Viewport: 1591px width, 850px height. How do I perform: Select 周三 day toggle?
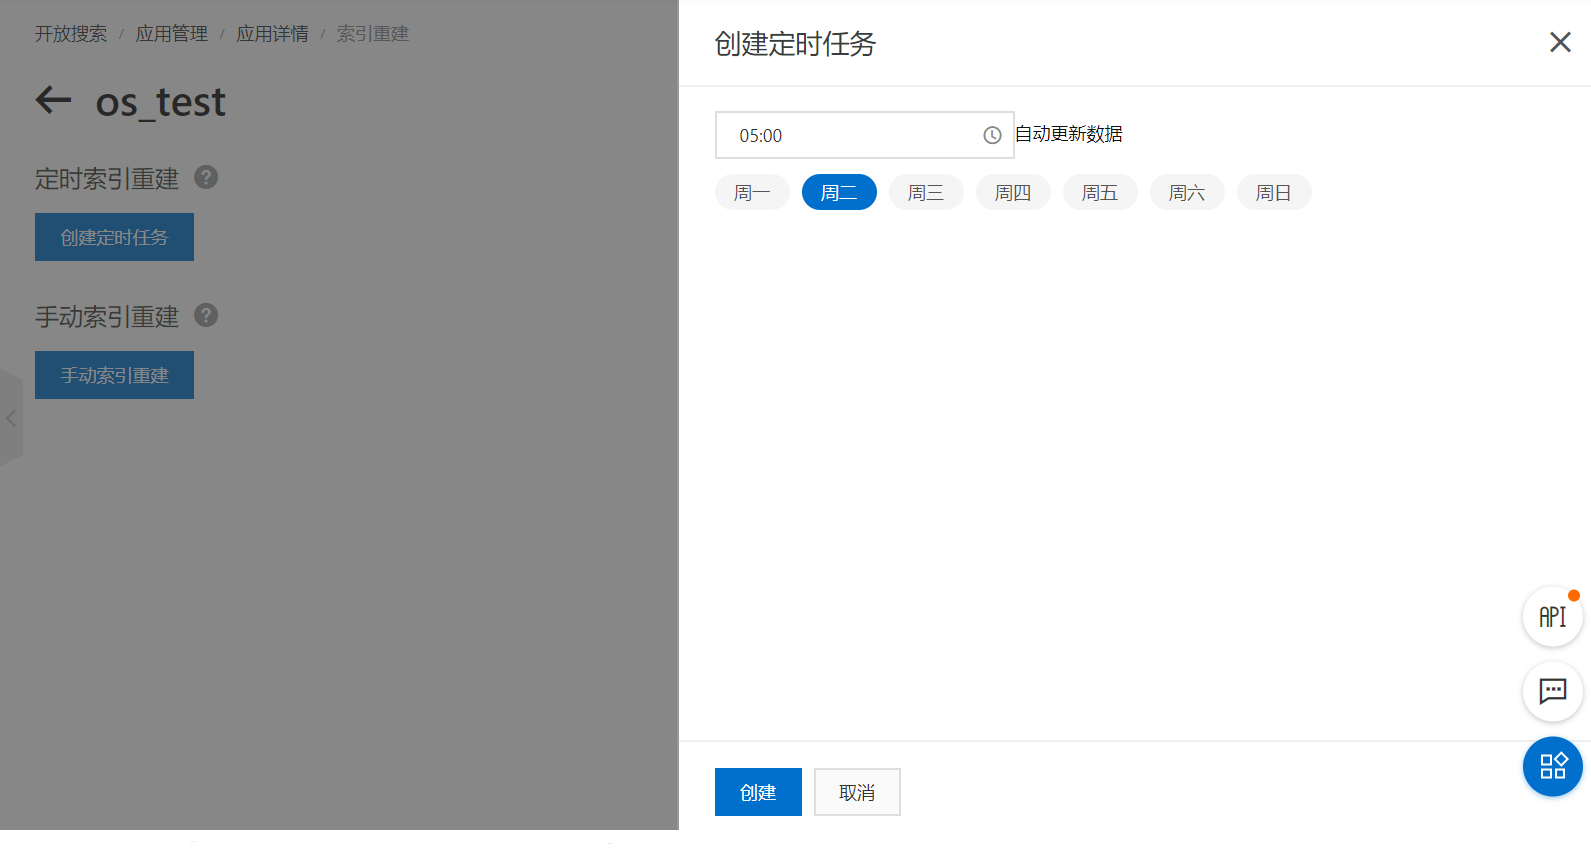pyautogui.click(x=926, y=192)
